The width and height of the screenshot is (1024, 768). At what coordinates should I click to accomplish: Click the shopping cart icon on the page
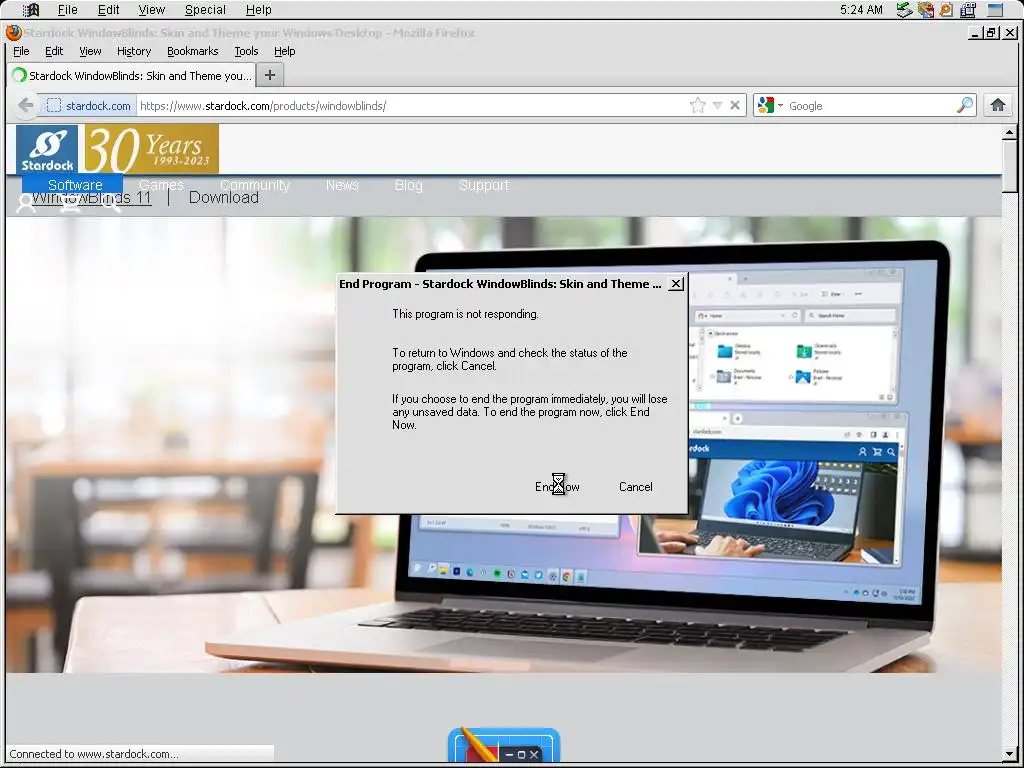click(x=71, y=204)
